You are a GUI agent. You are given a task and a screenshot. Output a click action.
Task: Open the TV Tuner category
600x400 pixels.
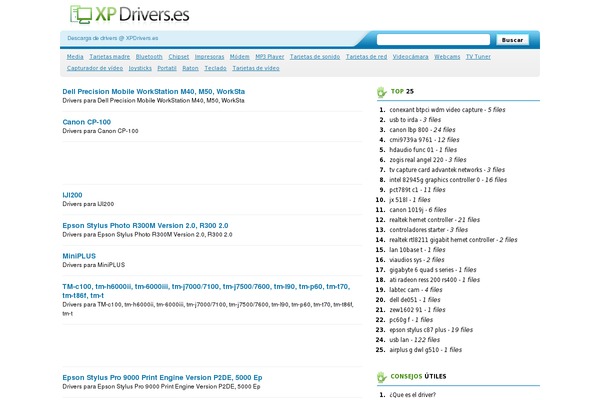478,57
